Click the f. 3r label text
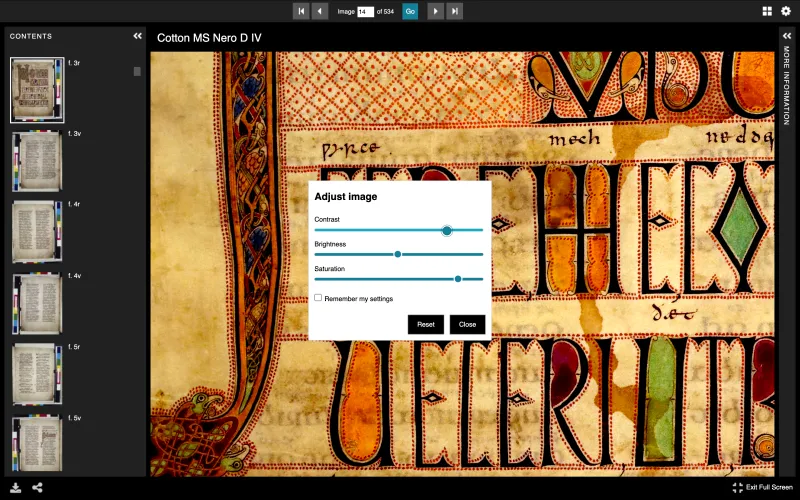This screenshot has width=800, height=500. tap(74, 63)
